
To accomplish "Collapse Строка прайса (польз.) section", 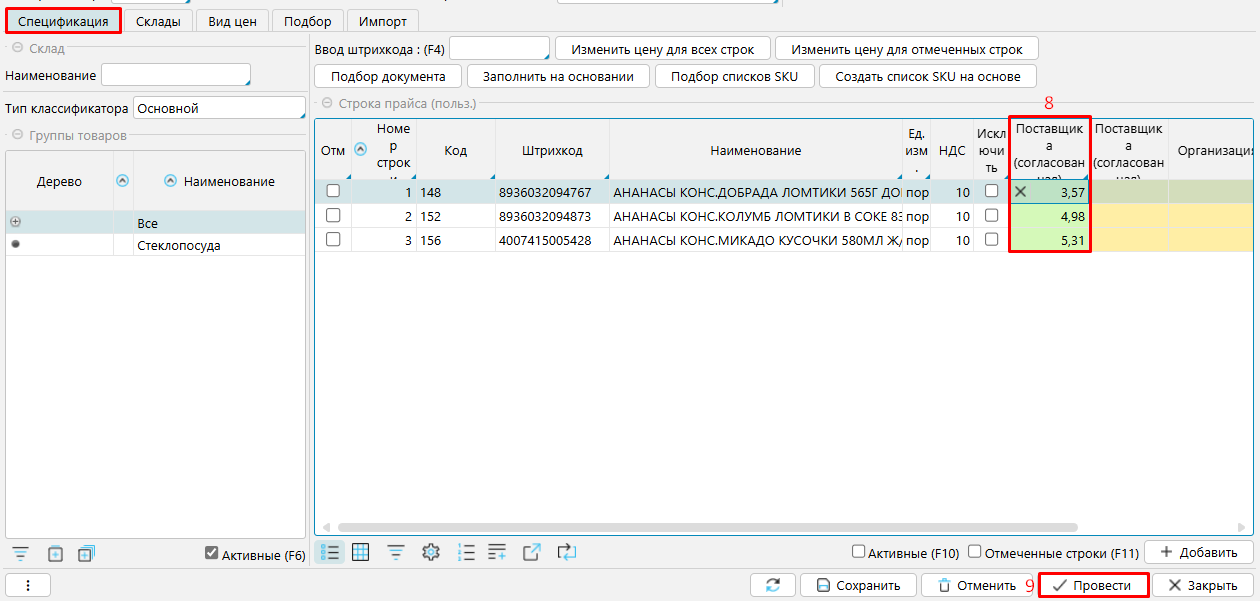I will pyautogui.click(x=327, y=103).
